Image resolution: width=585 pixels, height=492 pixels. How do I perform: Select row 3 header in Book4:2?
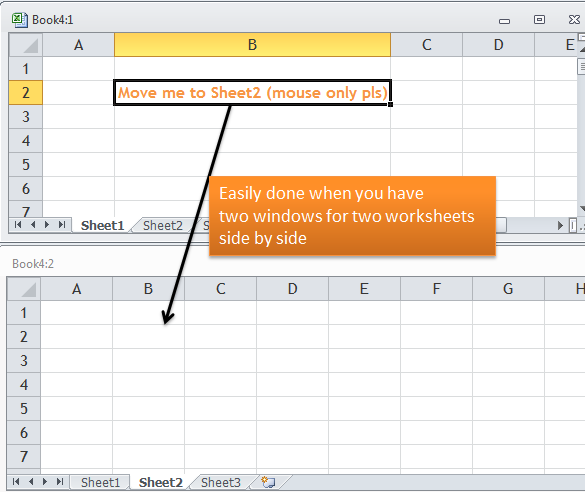click(24, 361)
